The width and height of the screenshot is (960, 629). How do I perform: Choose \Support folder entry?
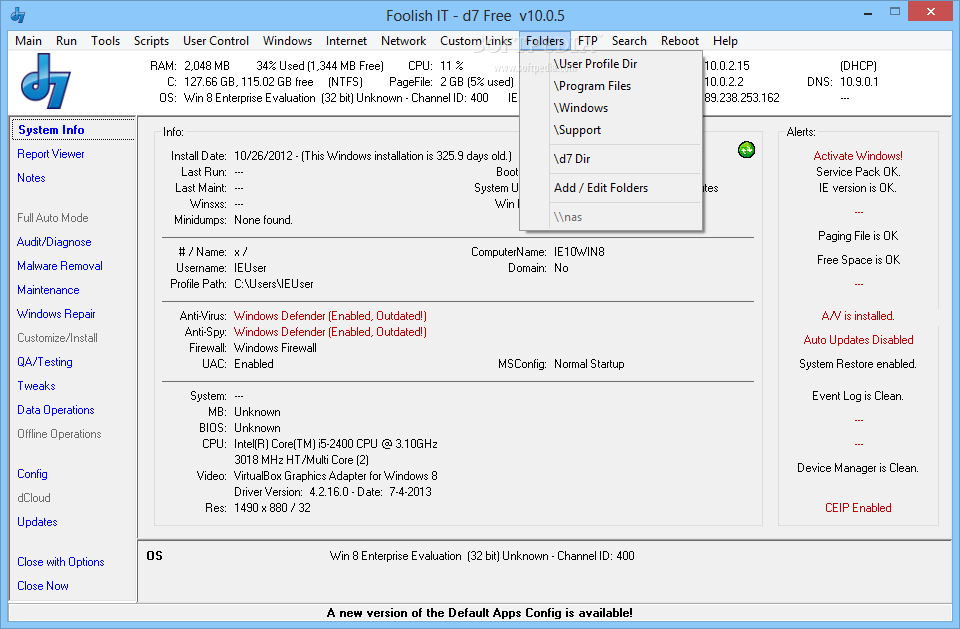610,130
